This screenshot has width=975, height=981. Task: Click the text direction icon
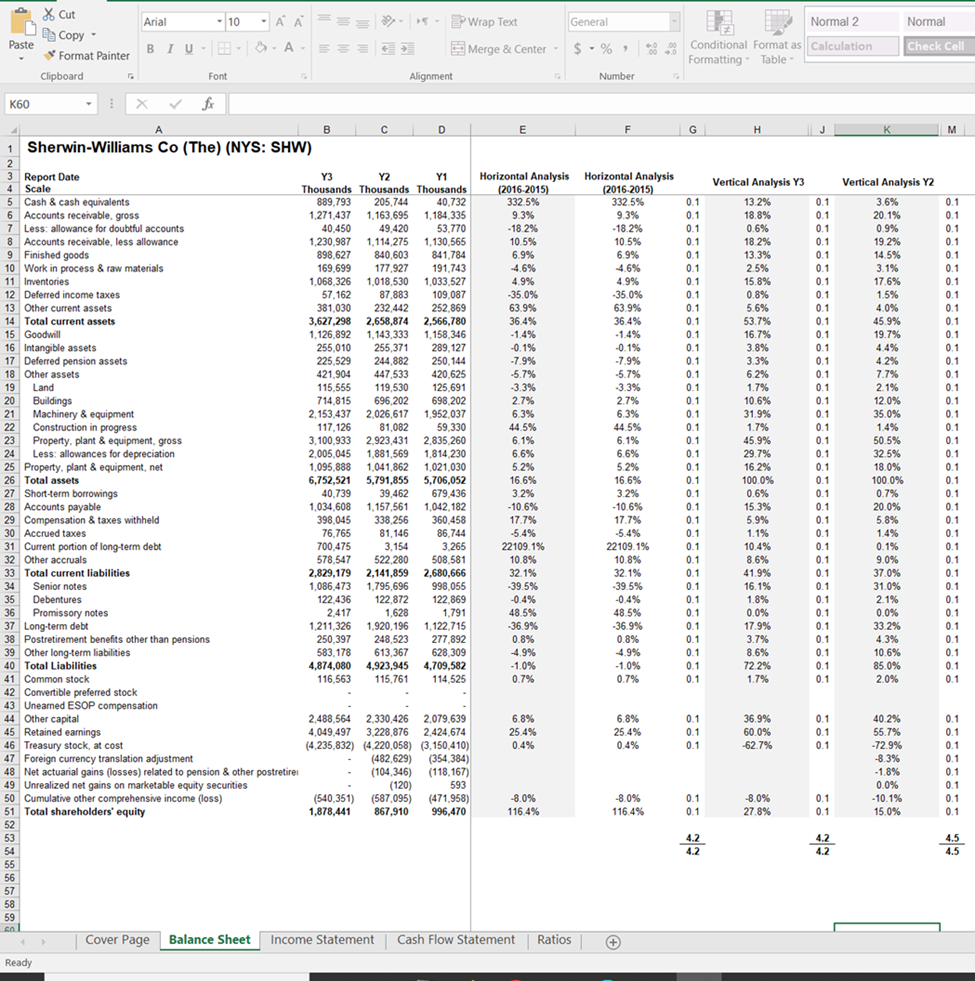click(x=422, y=21)
